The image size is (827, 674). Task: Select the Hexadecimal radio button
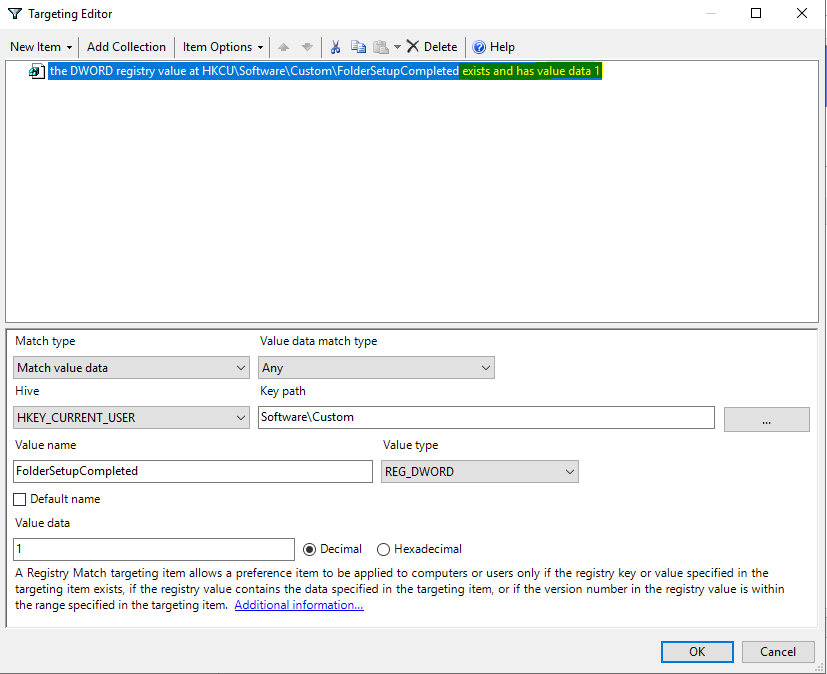tap(383, 549)
